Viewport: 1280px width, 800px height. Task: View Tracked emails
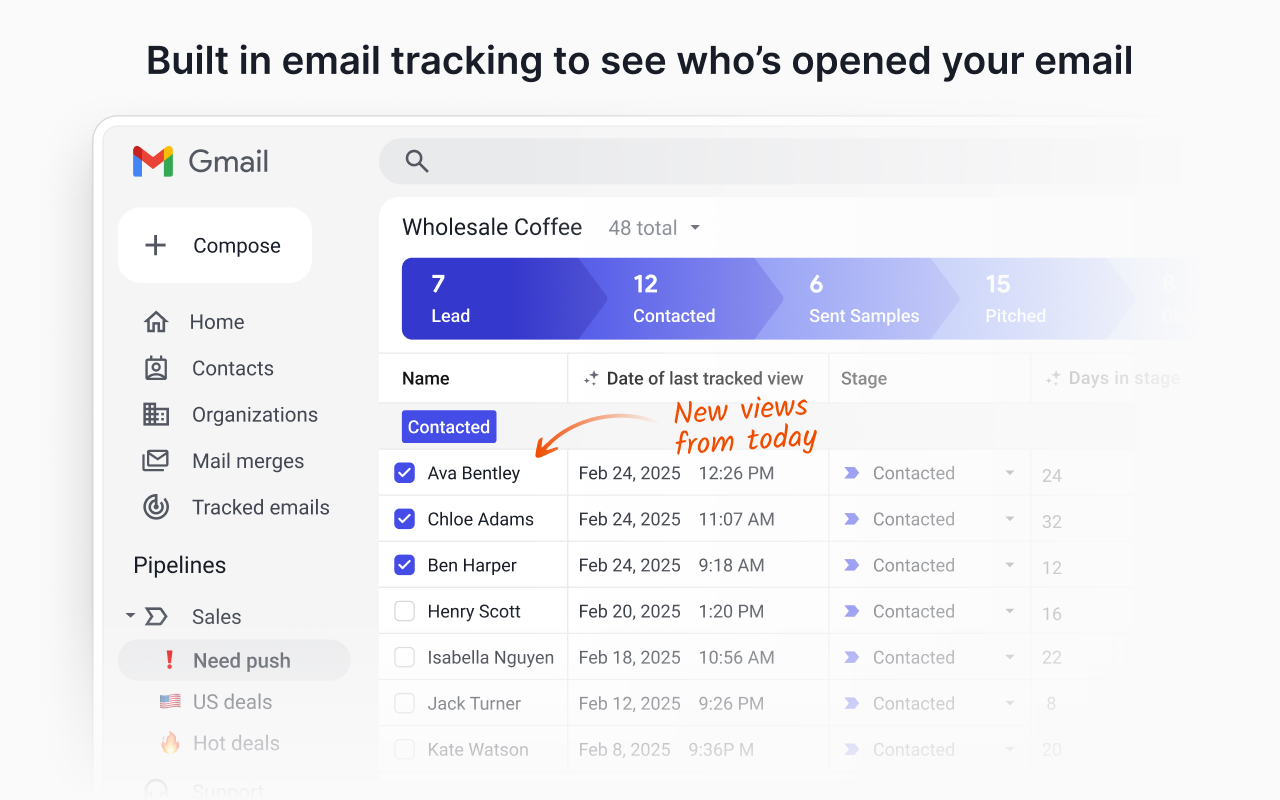click(260, 507)
